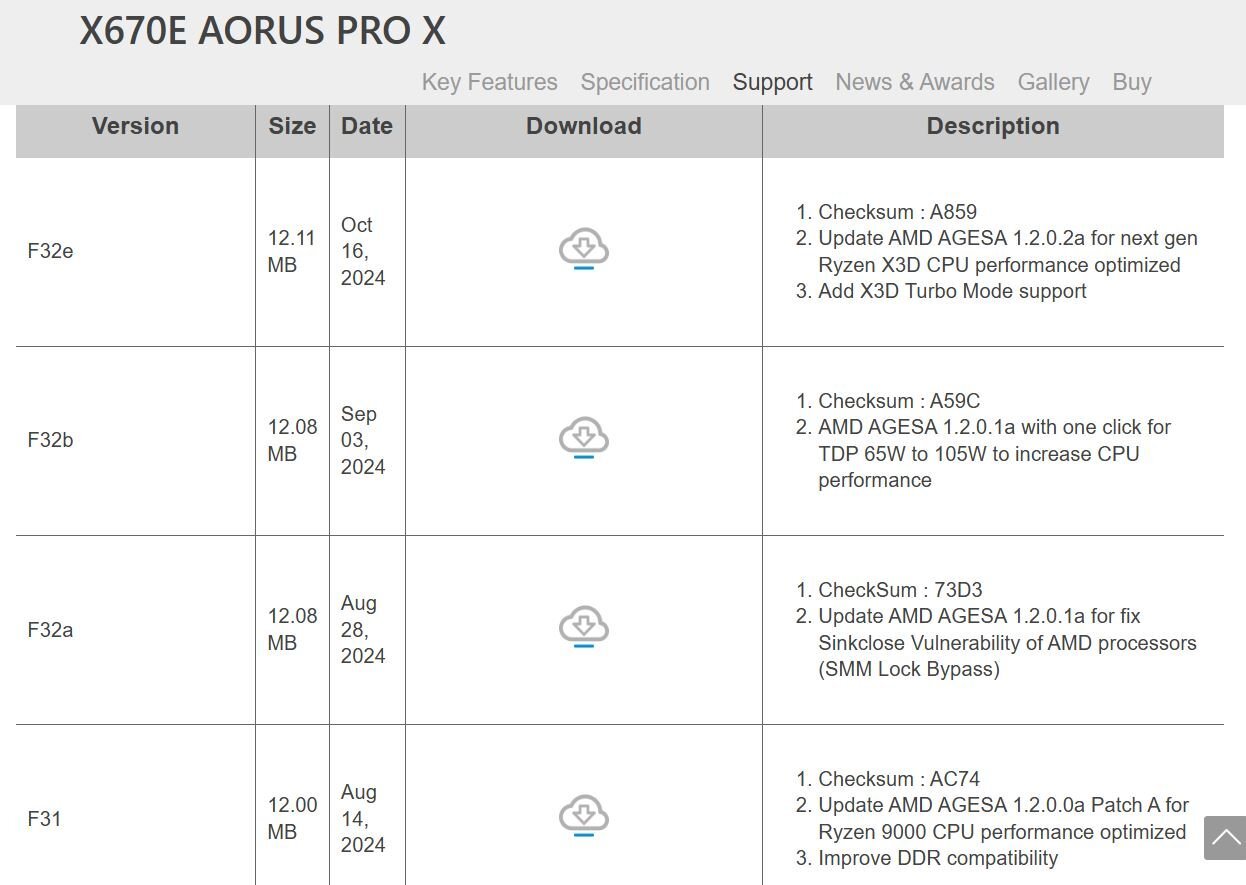Click Checksum : AC74 line
The height and width of the screenshot is (885, 1246).
point(899,779)
